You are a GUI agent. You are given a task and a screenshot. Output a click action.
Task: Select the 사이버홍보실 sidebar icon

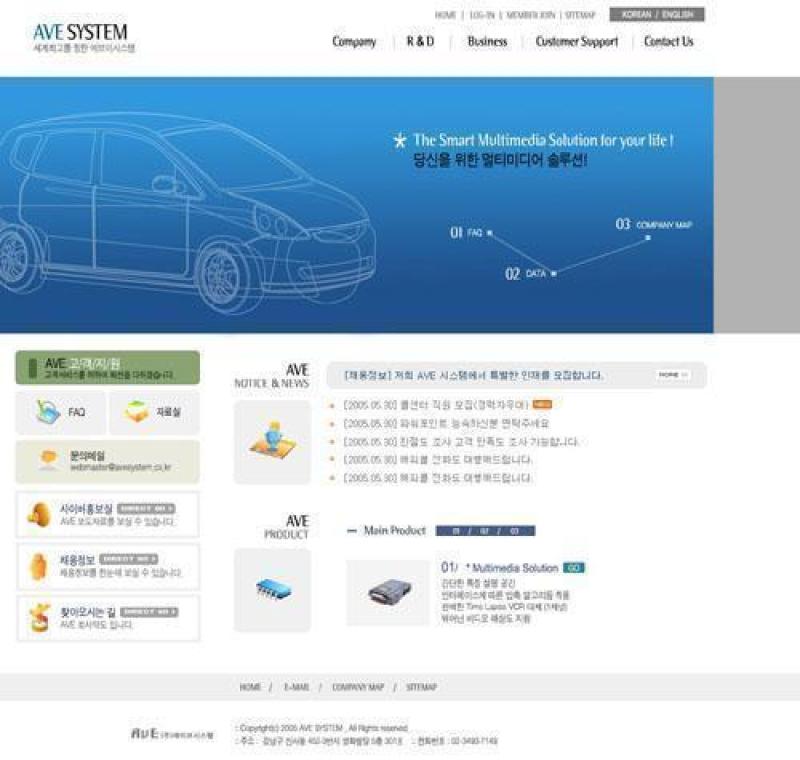pos(39,514)
